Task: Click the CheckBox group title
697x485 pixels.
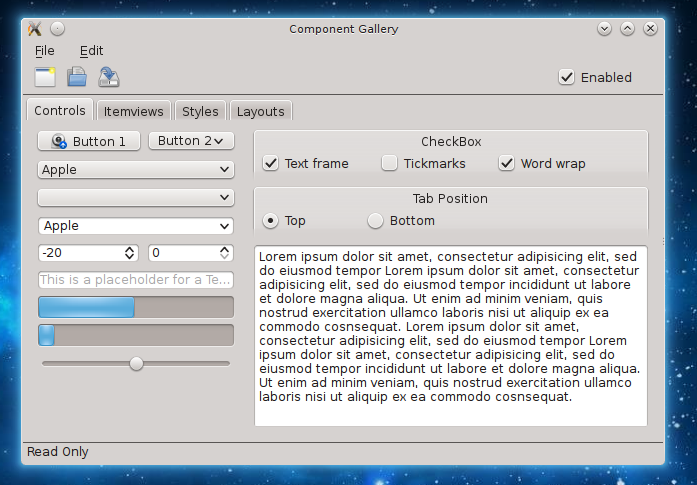Action: click(x=451, y=141)
